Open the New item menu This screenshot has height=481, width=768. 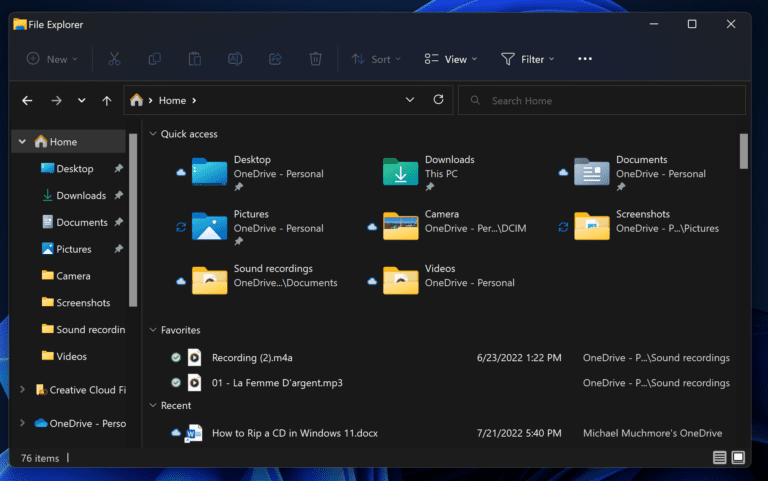(x=52, y=59)
